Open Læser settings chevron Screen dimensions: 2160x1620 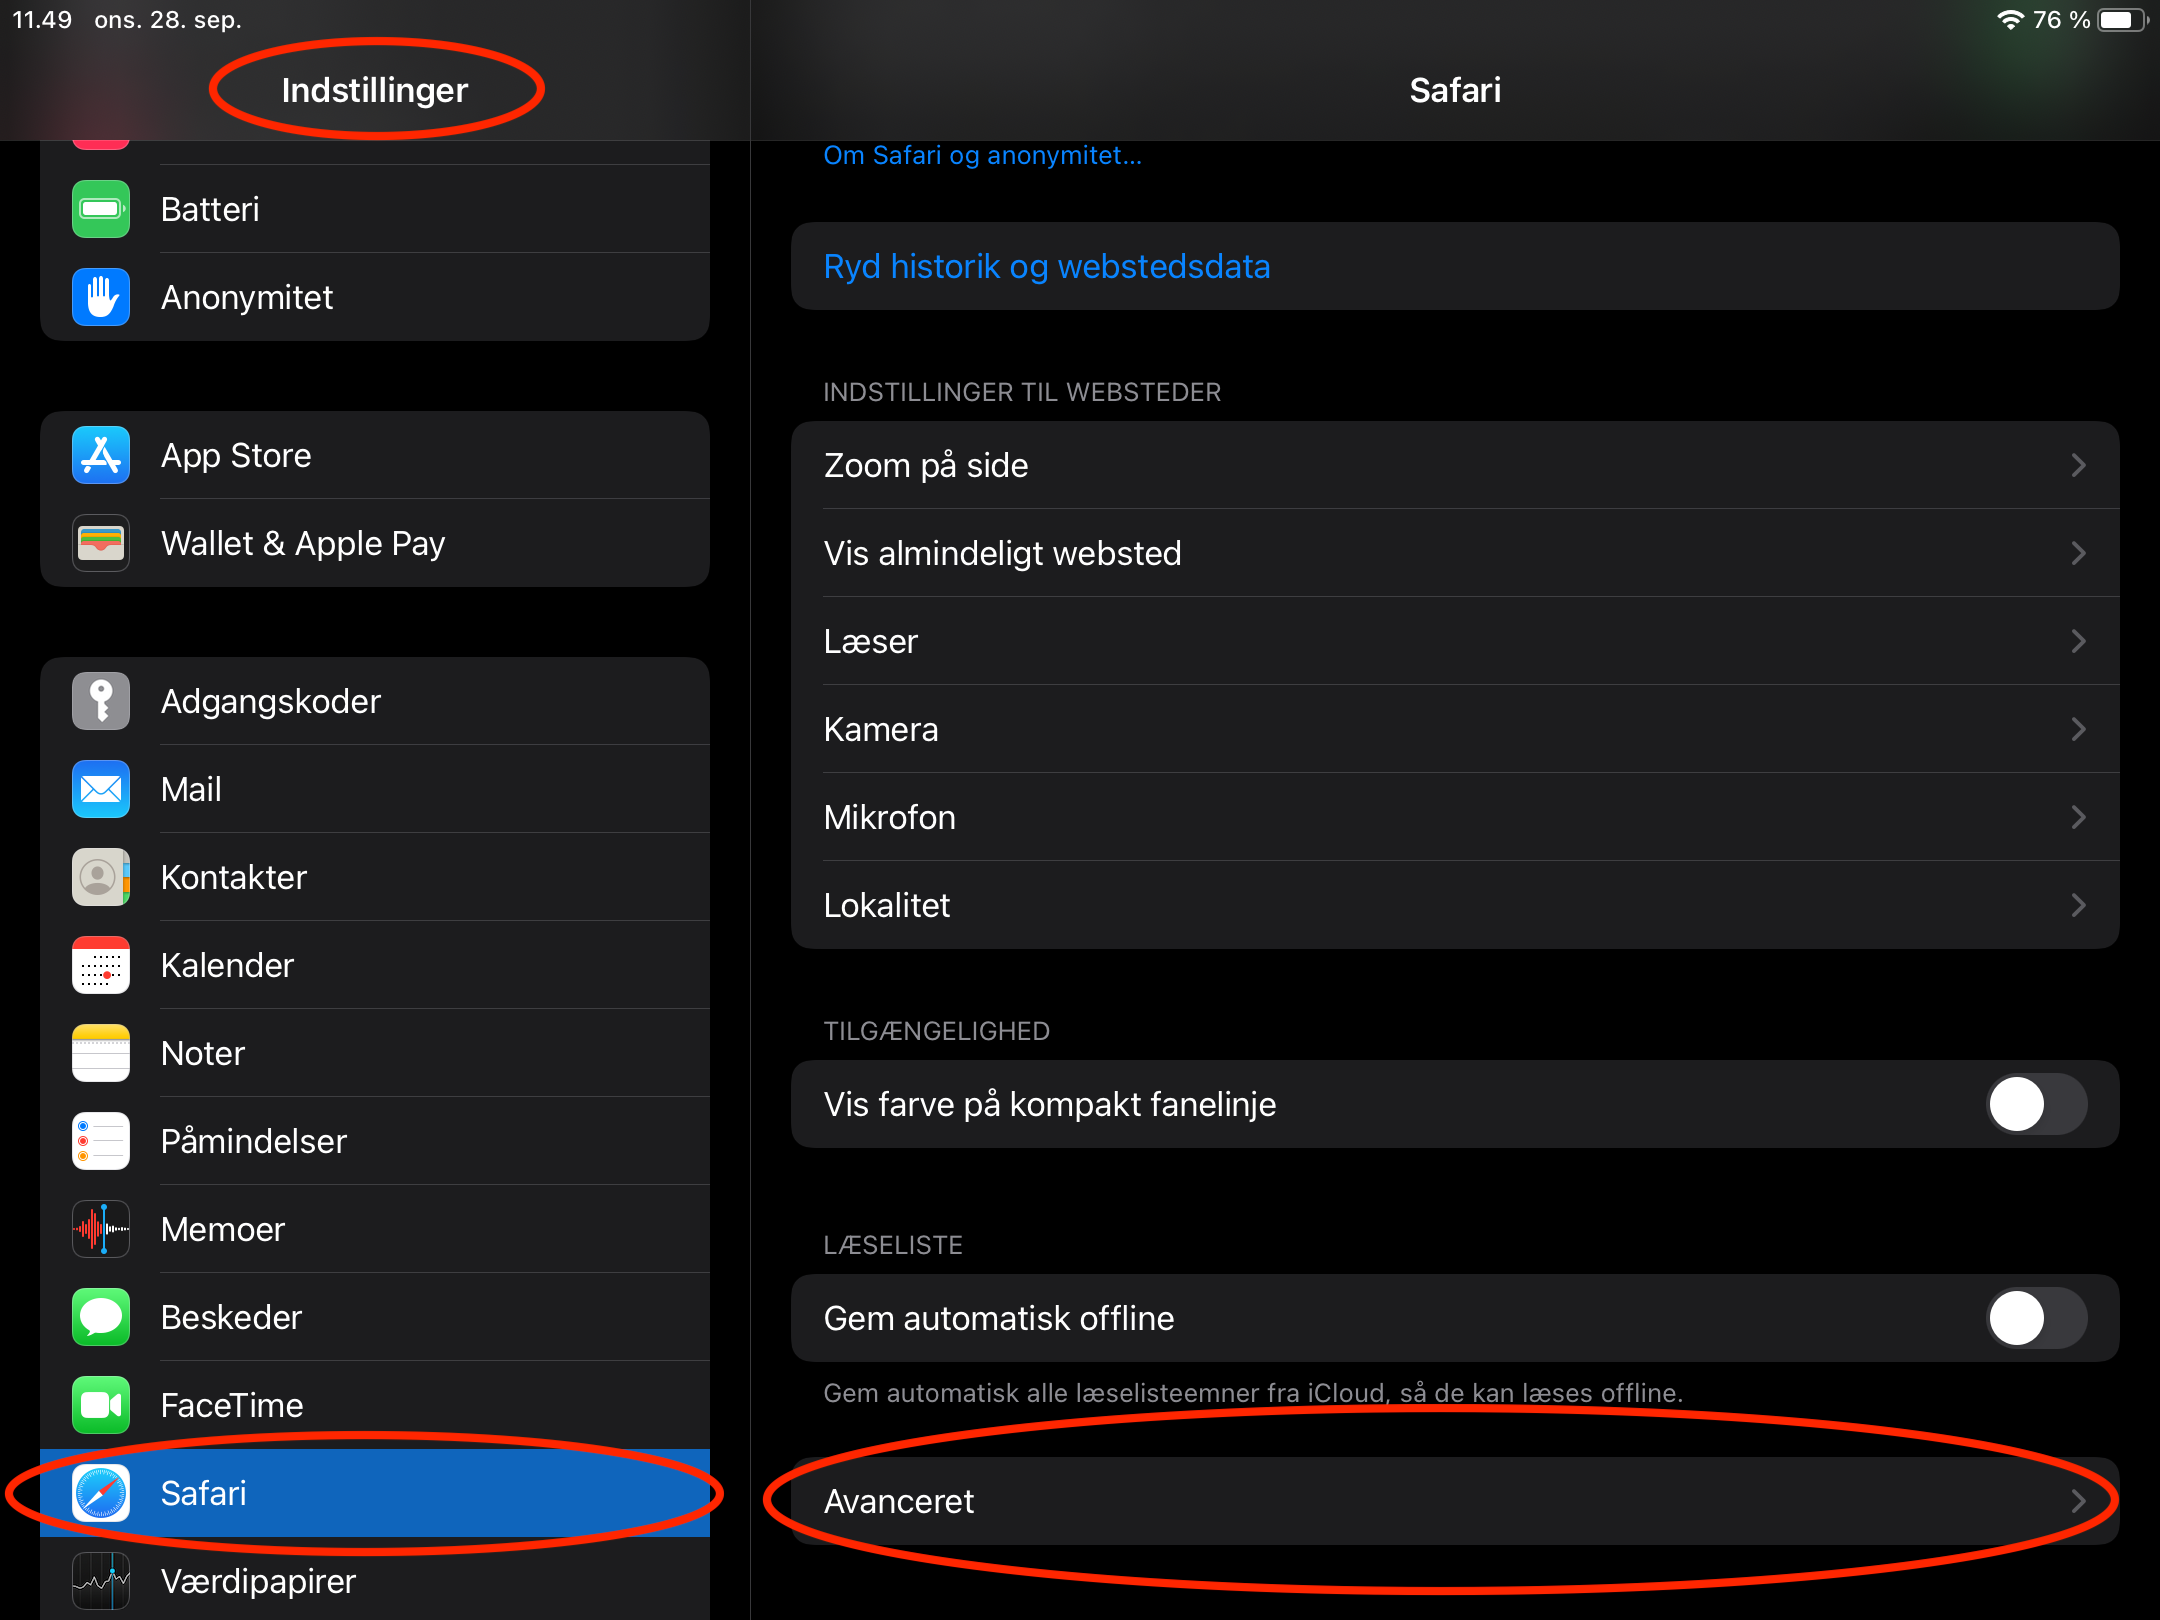(x=2079, y=641)
